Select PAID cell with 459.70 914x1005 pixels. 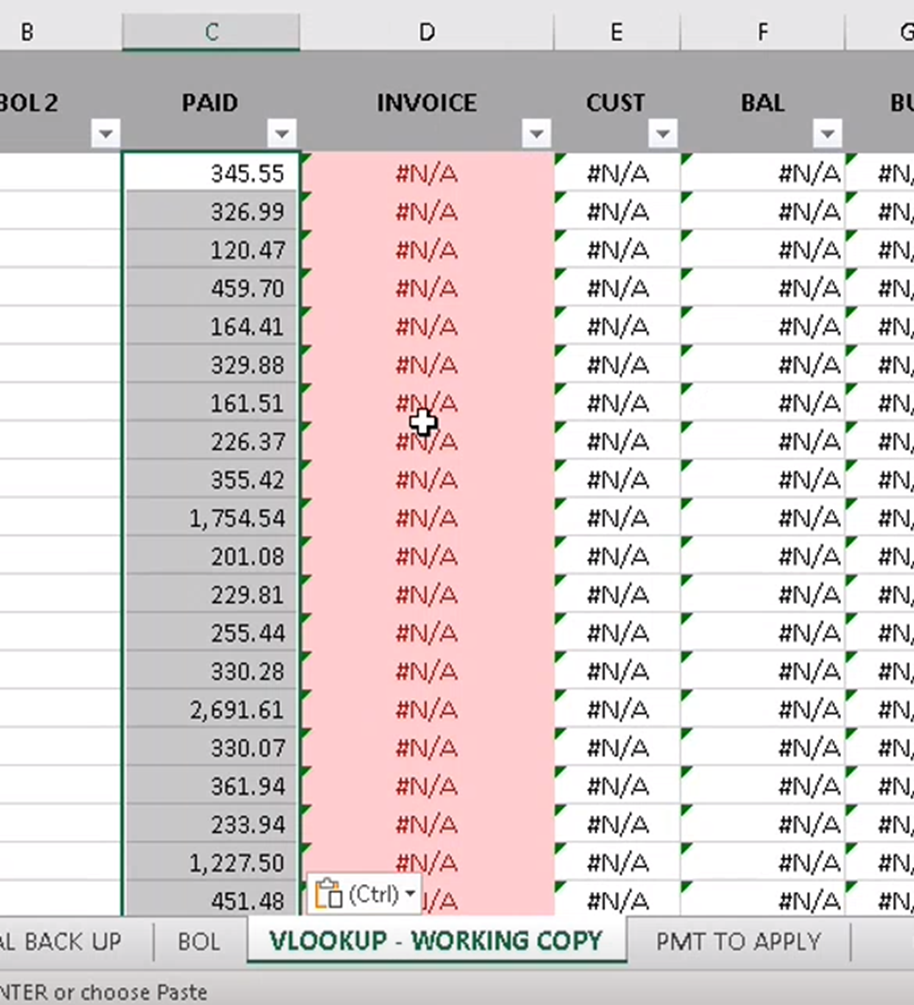coord(211,288)
